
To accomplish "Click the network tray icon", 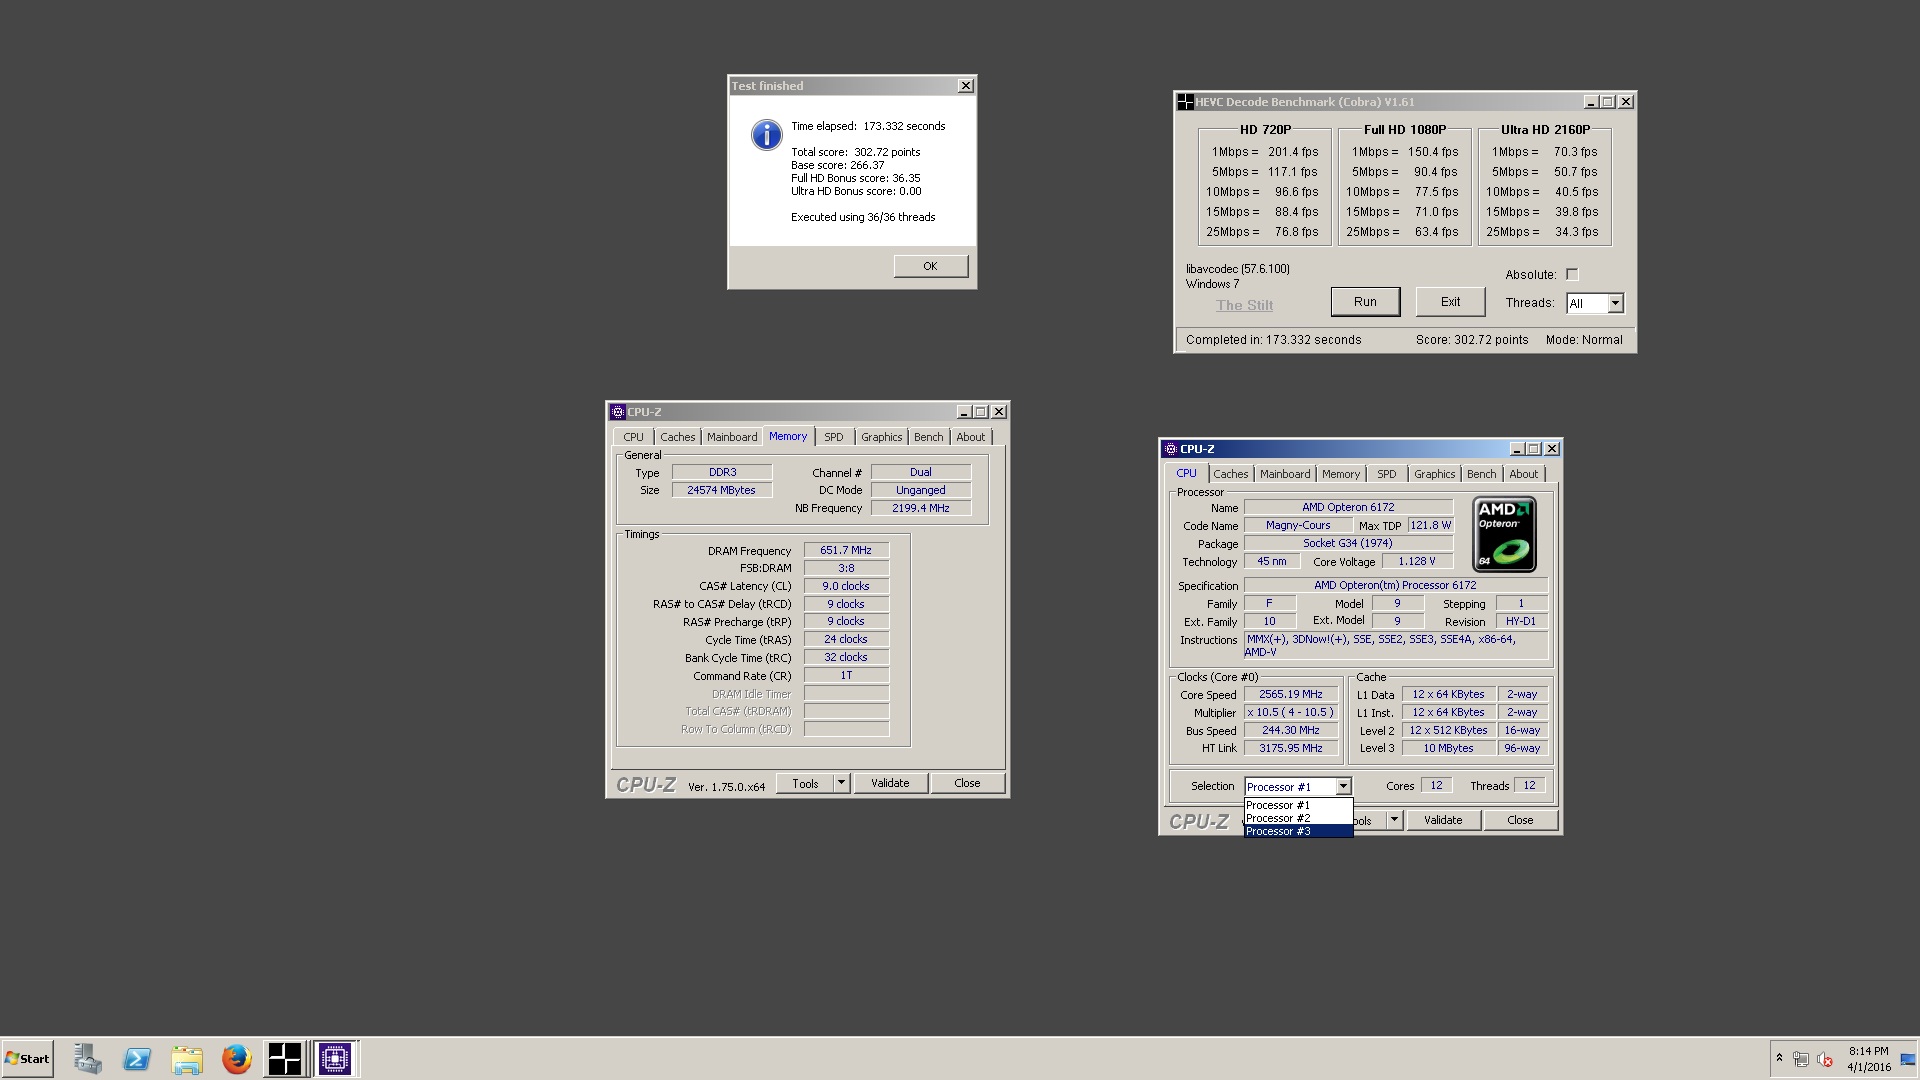I will tap(1801, 1059).
